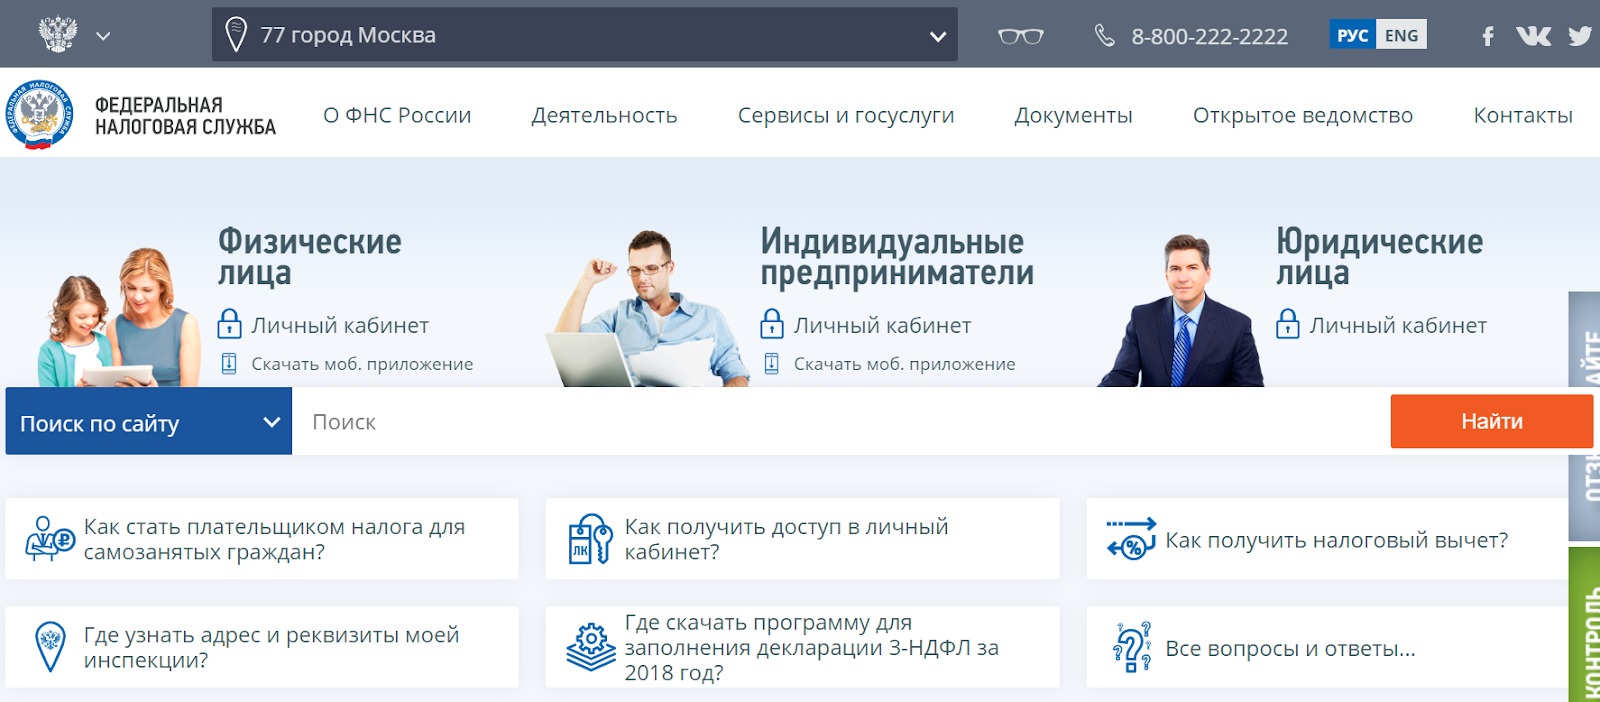This screenshot has height=702, width=1600.
Task: Enable visually impaired mode glasses icon
Action: [1020, 36]
